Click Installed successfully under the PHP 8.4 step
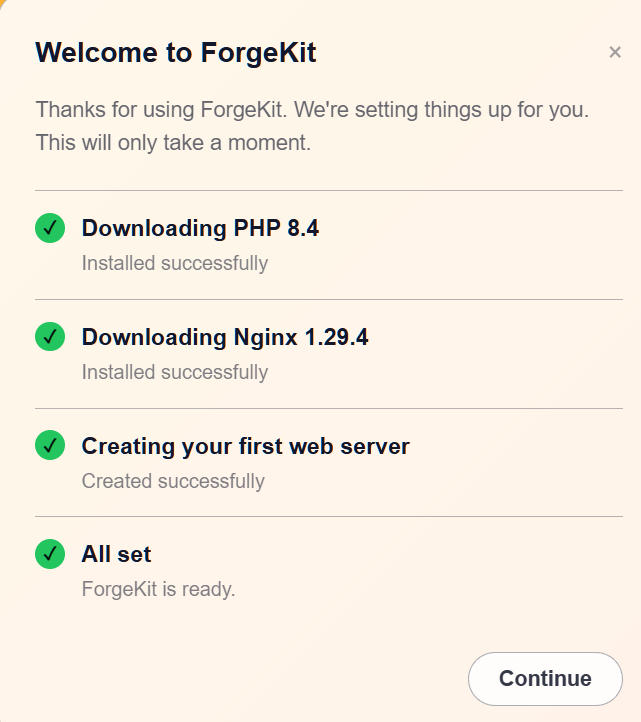 (x=175, y=263)
